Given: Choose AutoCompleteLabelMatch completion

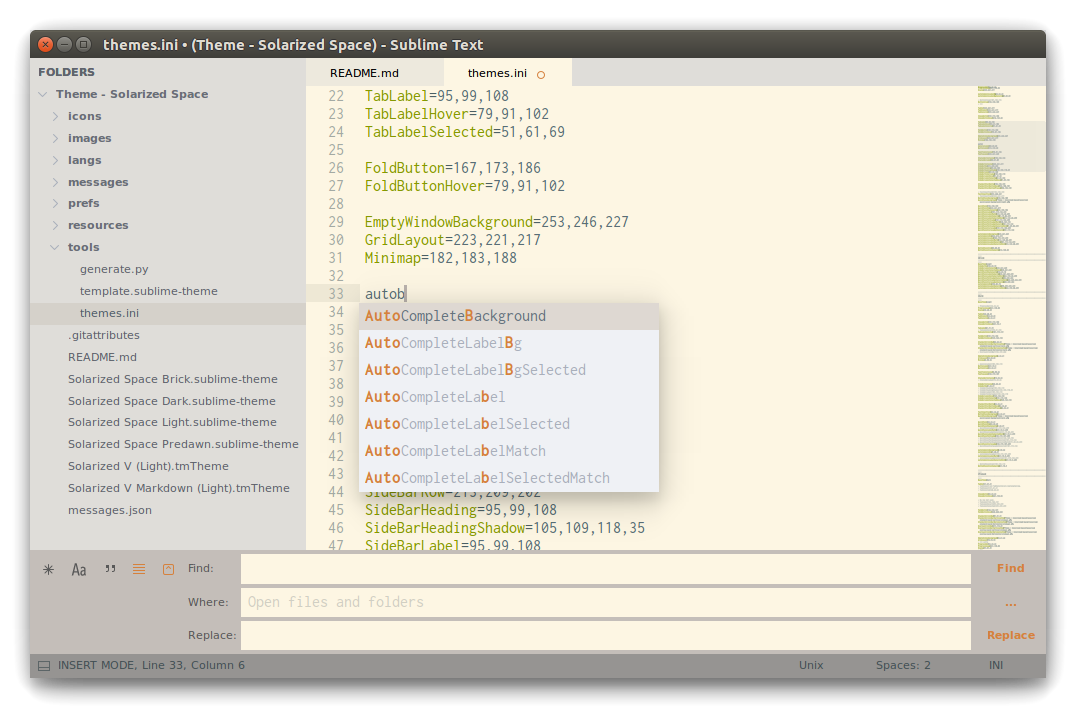Looking at the screenshot, I should [509, 450].
